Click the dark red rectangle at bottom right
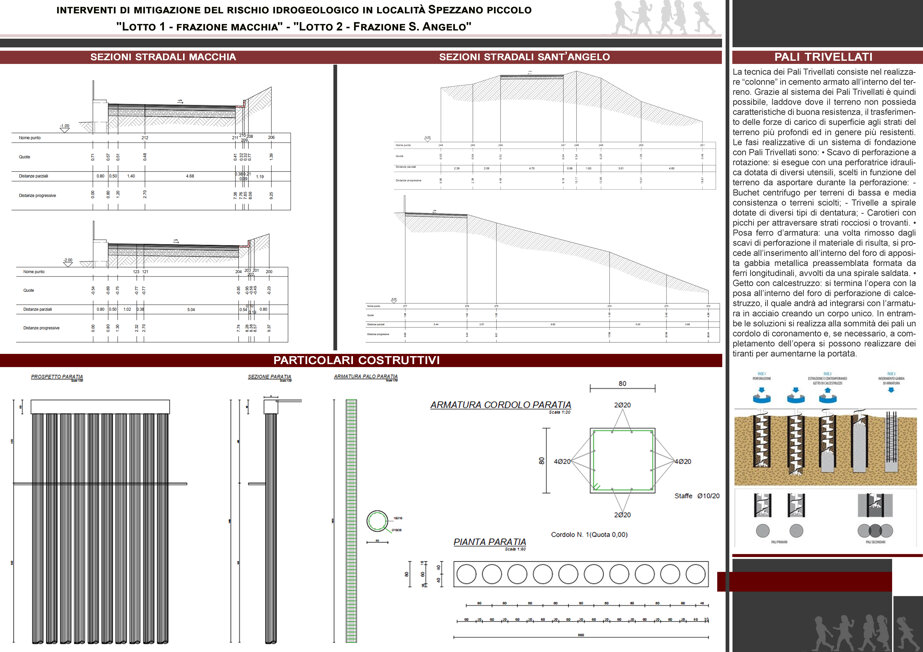The image size is (923, 652). coord(804,581)
